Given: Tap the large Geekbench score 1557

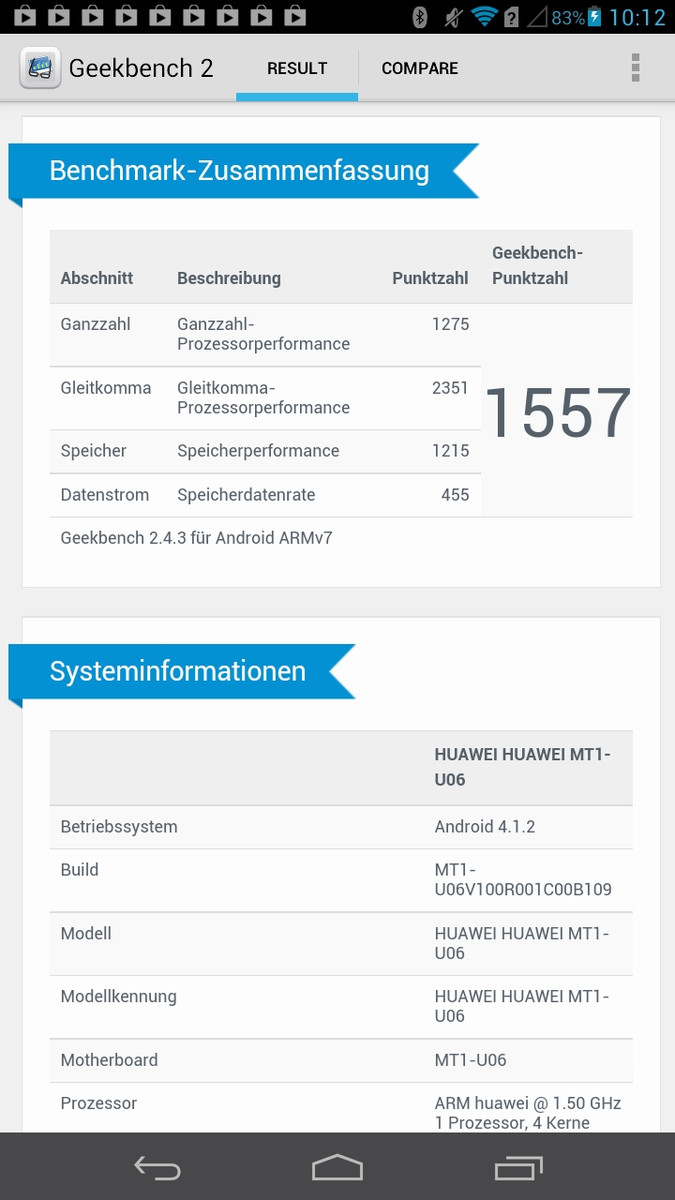Looking at the screenshot, I should 558,412.
